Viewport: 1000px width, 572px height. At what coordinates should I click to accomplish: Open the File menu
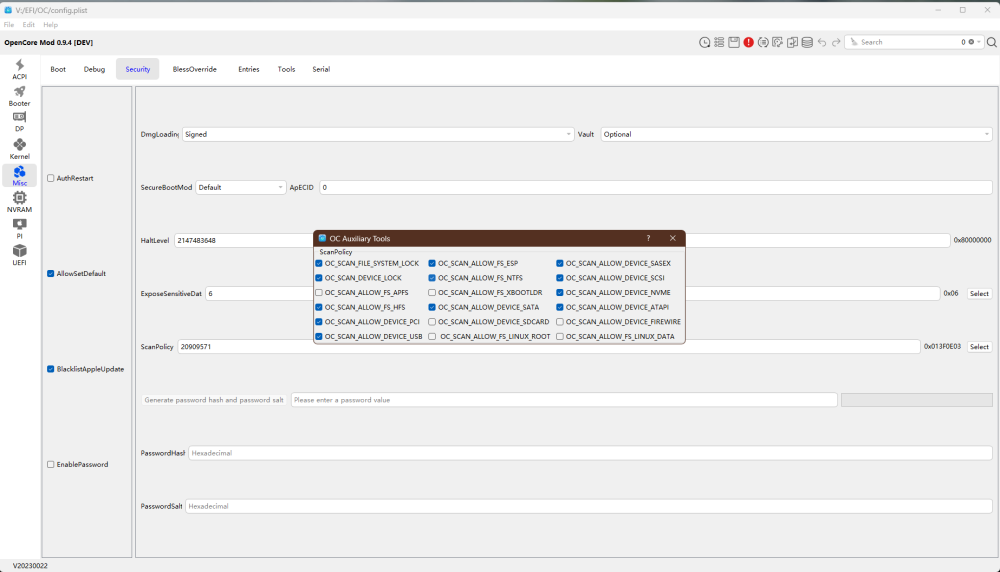click(x=9, y=25)
